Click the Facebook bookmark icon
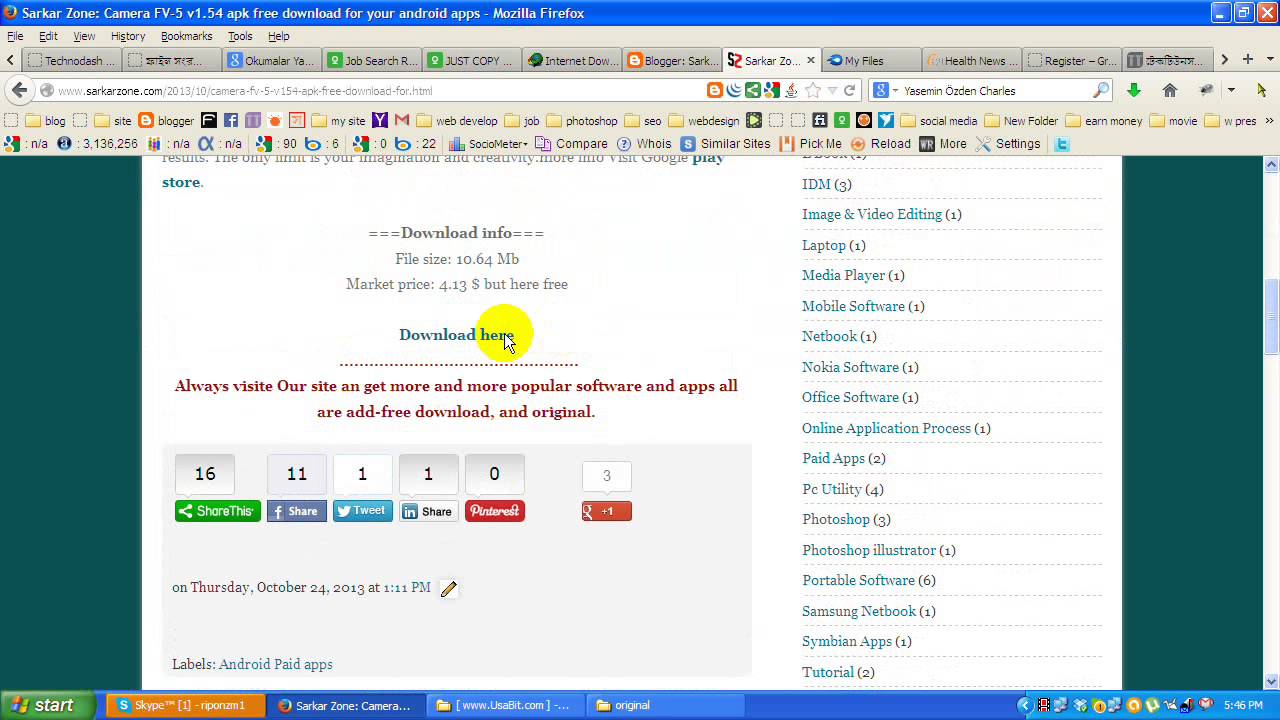This screenshot has height=720, width=1280. pos(231,120)
